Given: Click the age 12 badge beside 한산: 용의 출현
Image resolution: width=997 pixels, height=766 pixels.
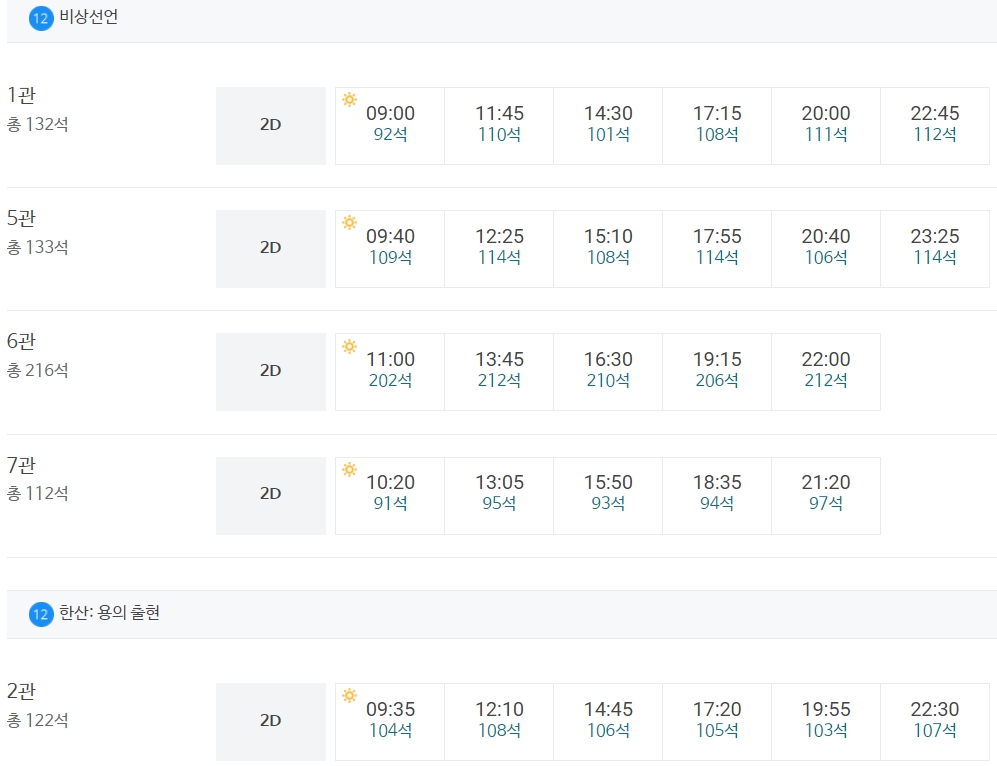Looking at the screenshot, I should (41, 614).
